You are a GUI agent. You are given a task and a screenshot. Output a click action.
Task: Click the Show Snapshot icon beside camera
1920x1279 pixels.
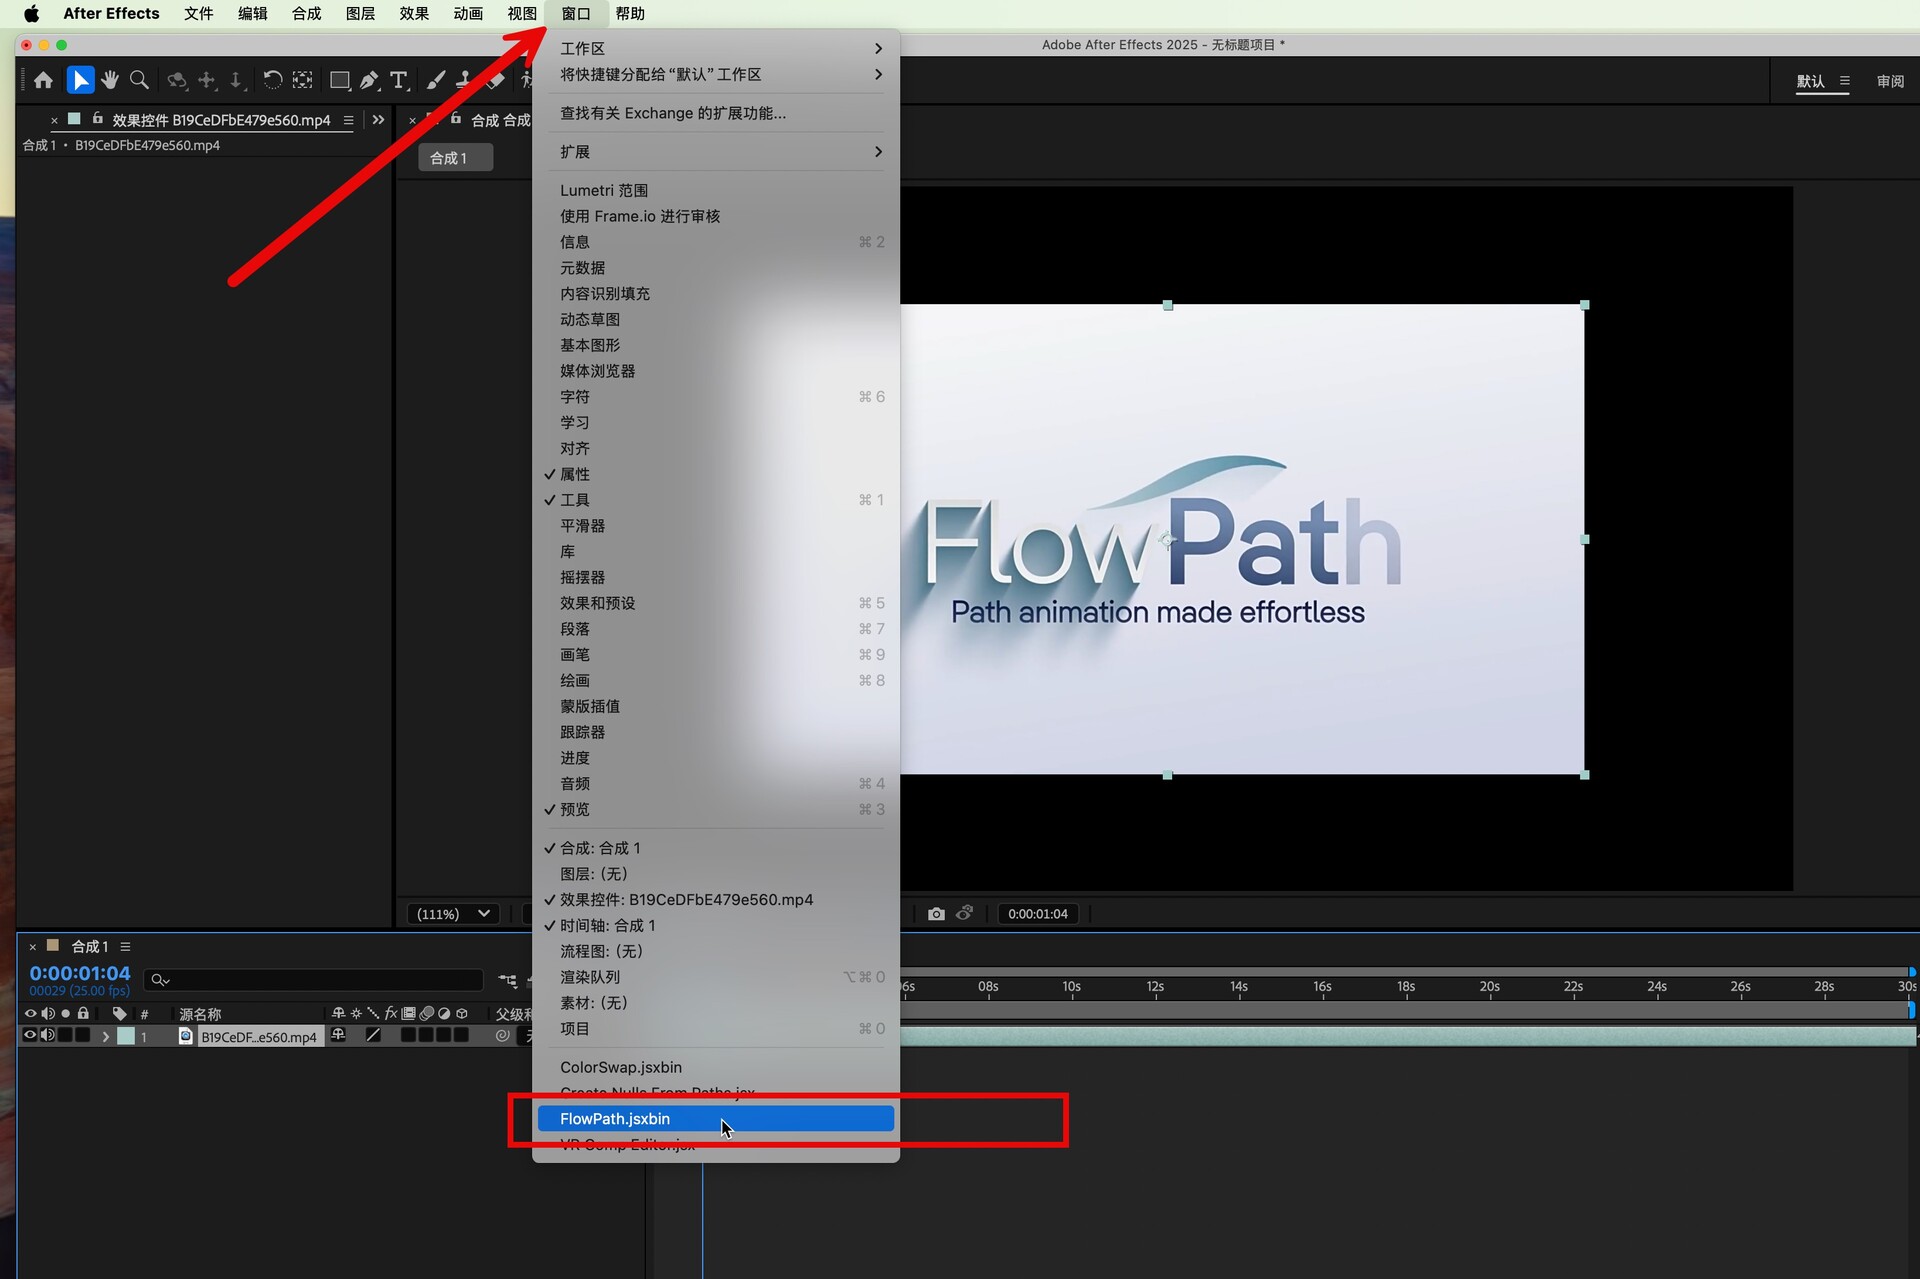[965, 913]
